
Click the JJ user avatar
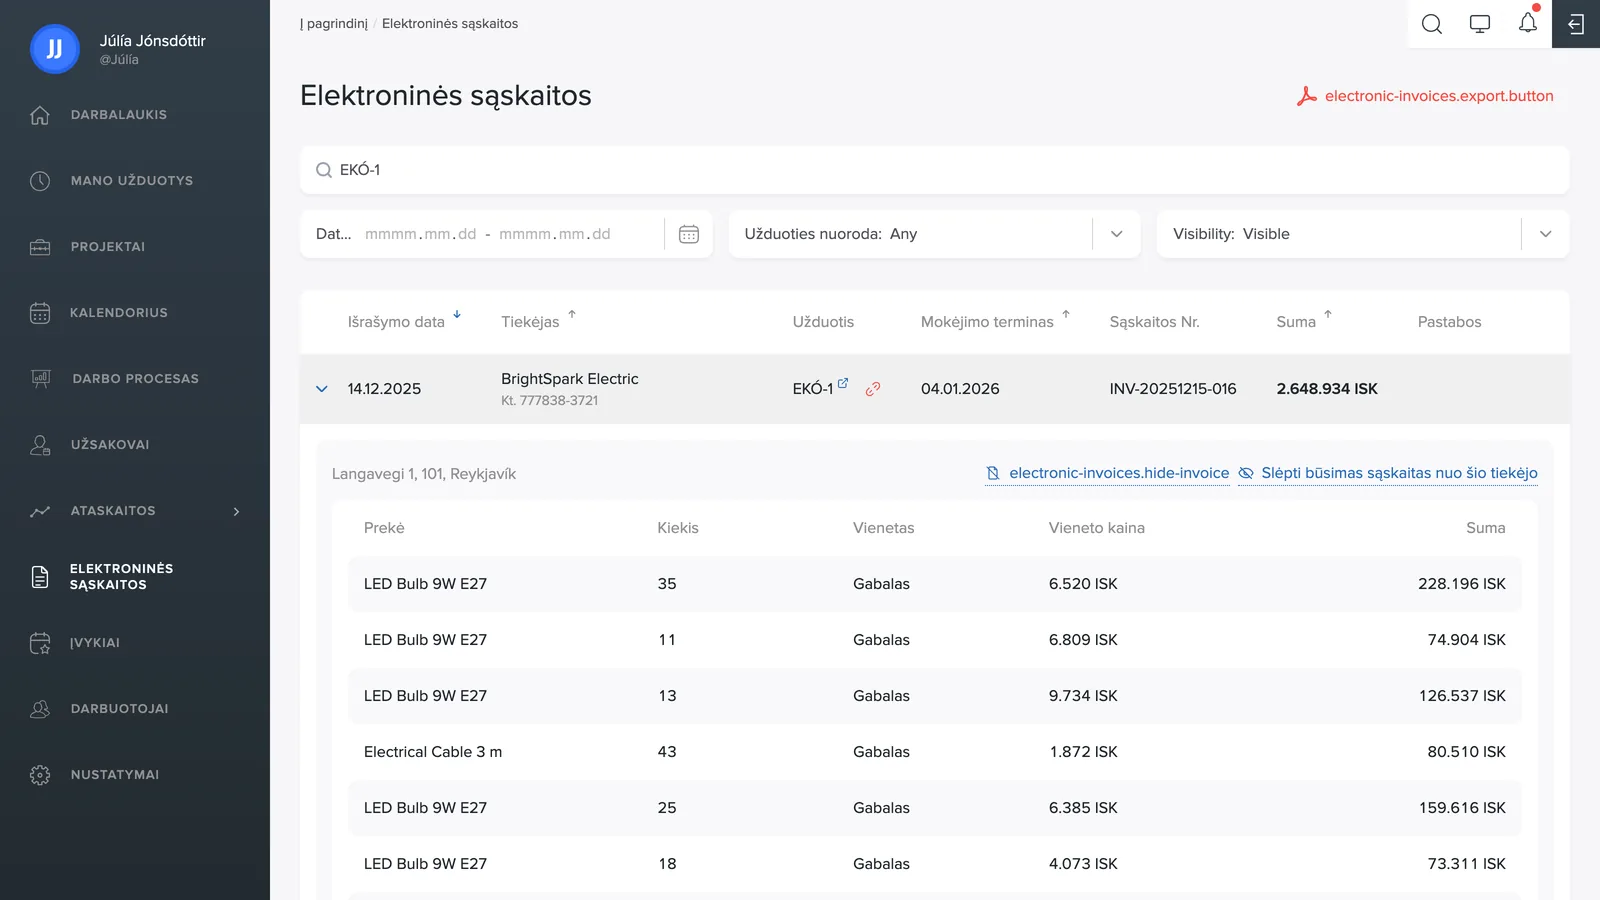pyautogui.click(x=55, y=49)
